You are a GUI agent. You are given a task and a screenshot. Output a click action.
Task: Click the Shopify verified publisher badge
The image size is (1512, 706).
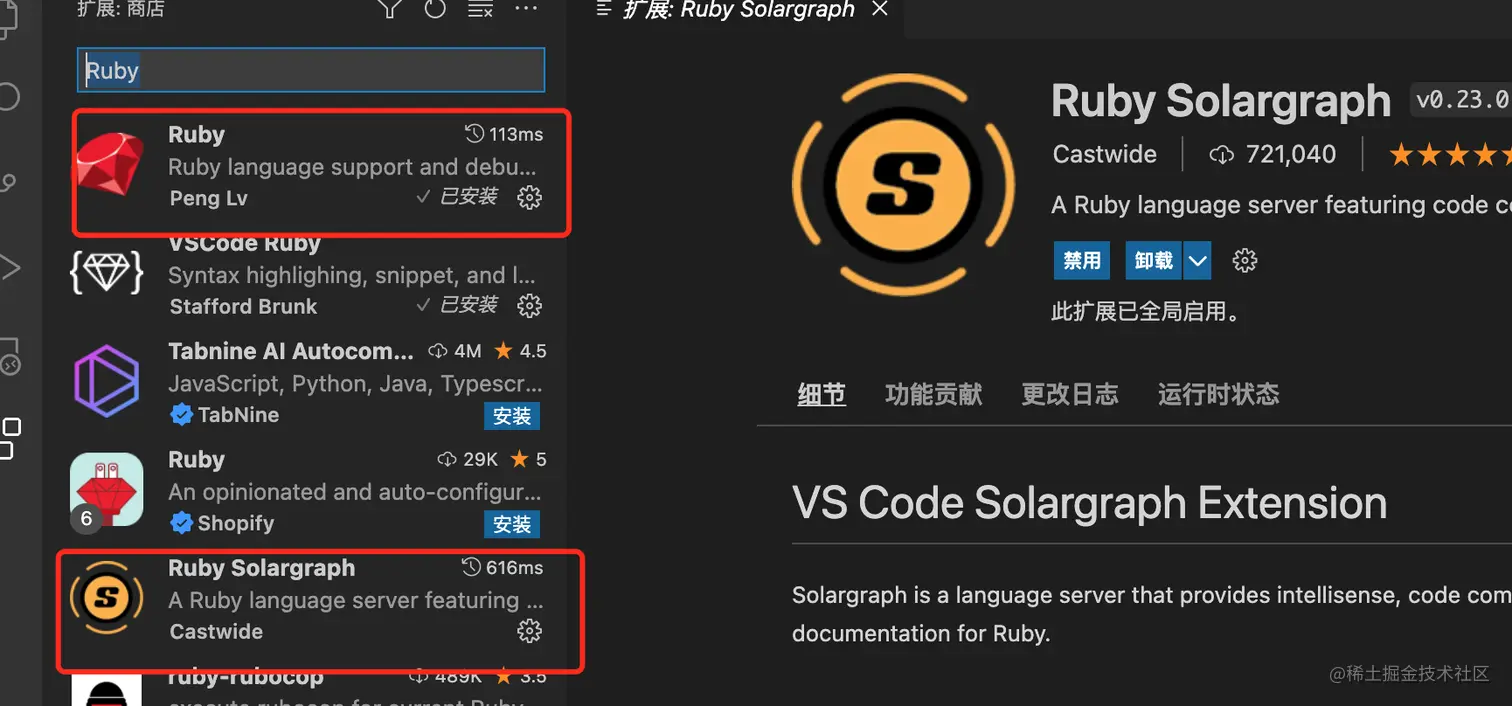click(x=181, y=523)
